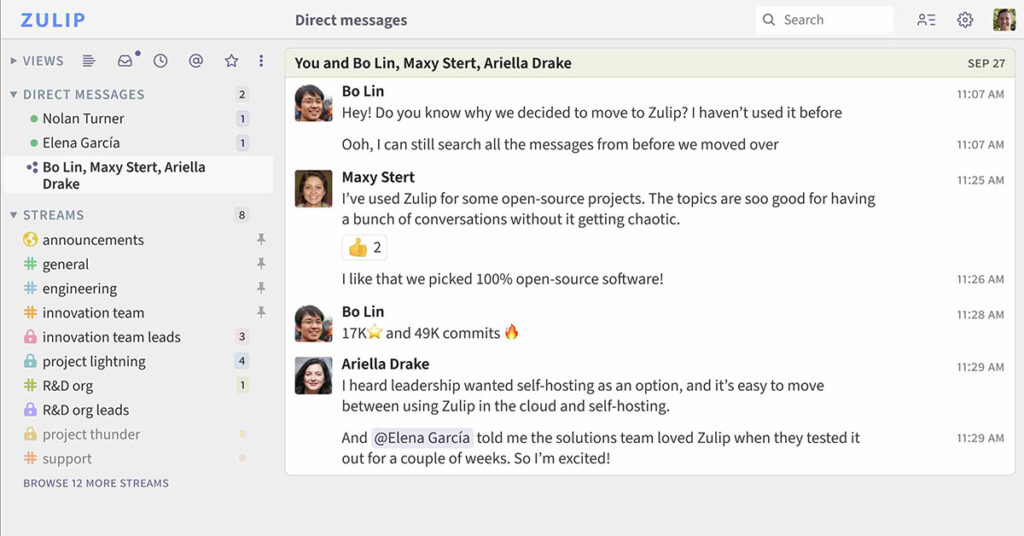Click Browse 12 more streams link
Screen dimensions: 1024x536
tap(96, 483)
